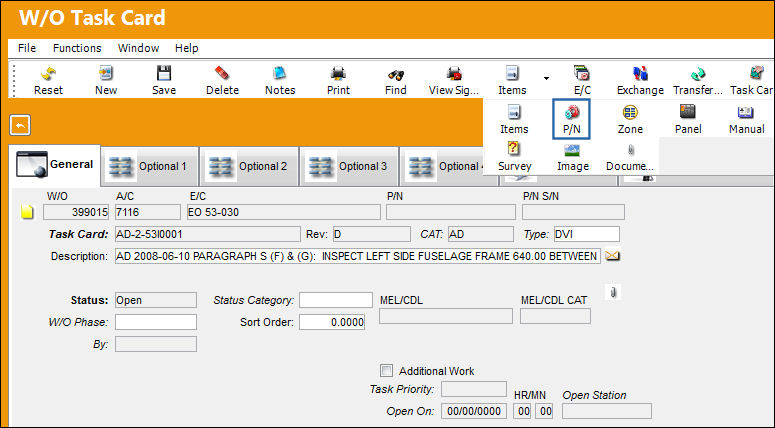Click the E/C field EO 53-030
This screenshot has width=775, height=428.
pos(284,212)
